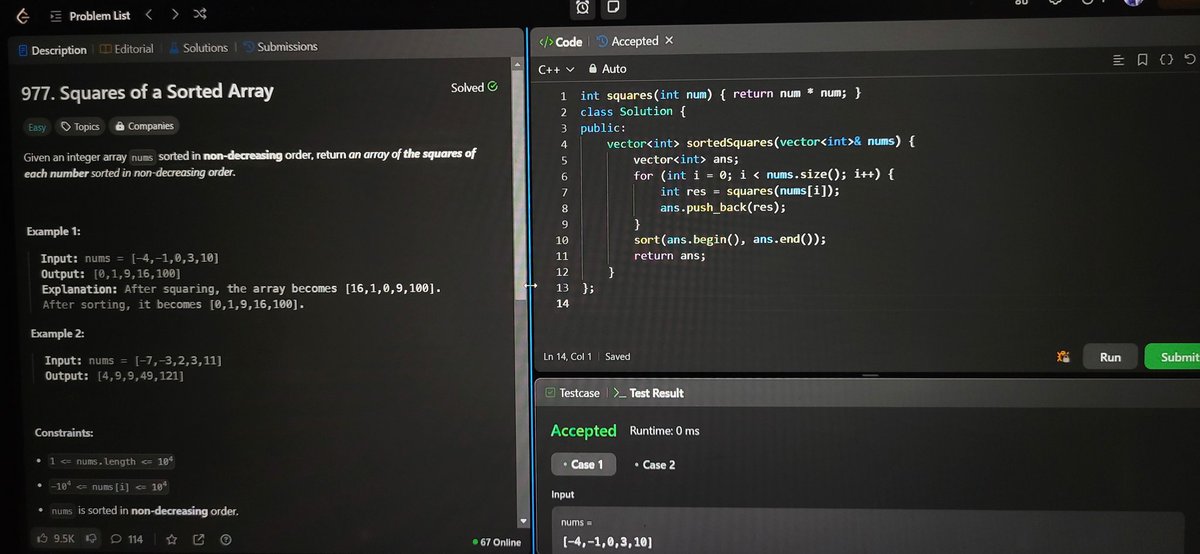Click the 'Runtime: 0 ms' text
The image size is (1200, 554).
pos(665,431)
